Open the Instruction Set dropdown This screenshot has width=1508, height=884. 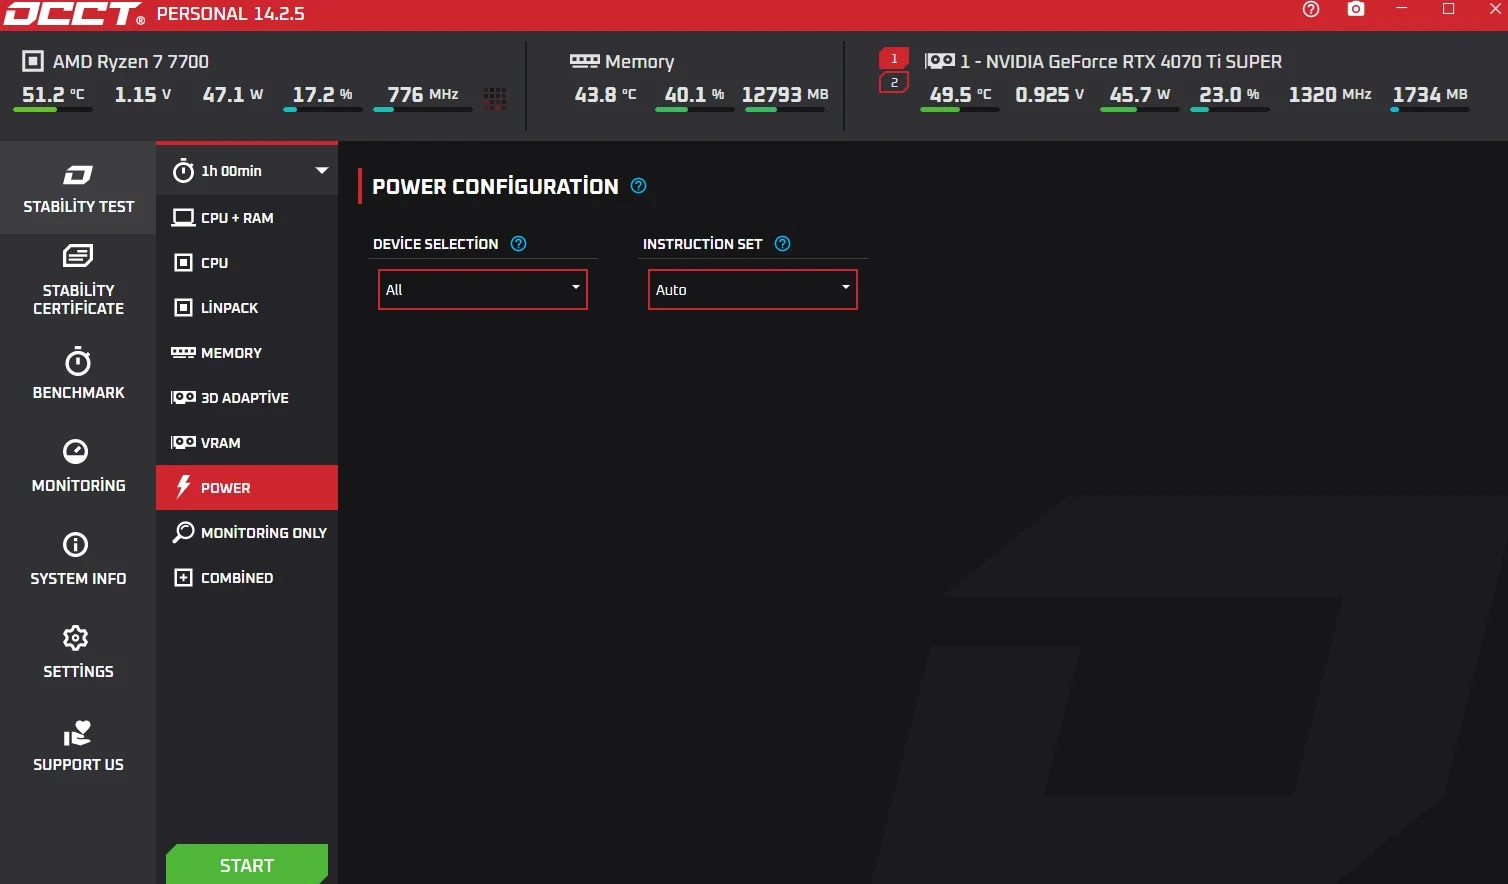pyautogui.click(x=753, y=290)
